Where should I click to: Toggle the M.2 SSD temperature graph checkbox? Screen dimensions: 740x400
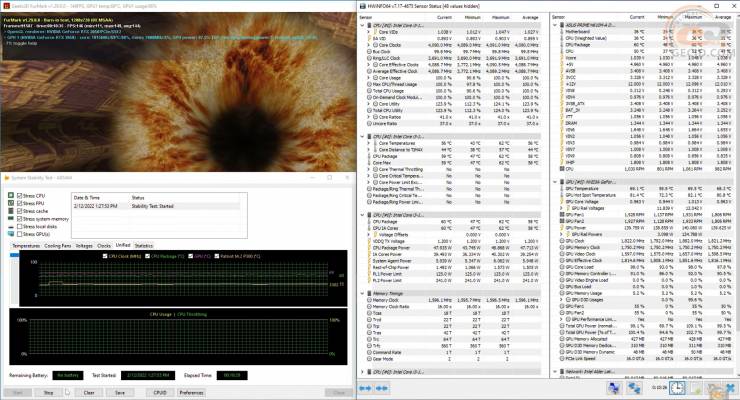tap(217, 256)
